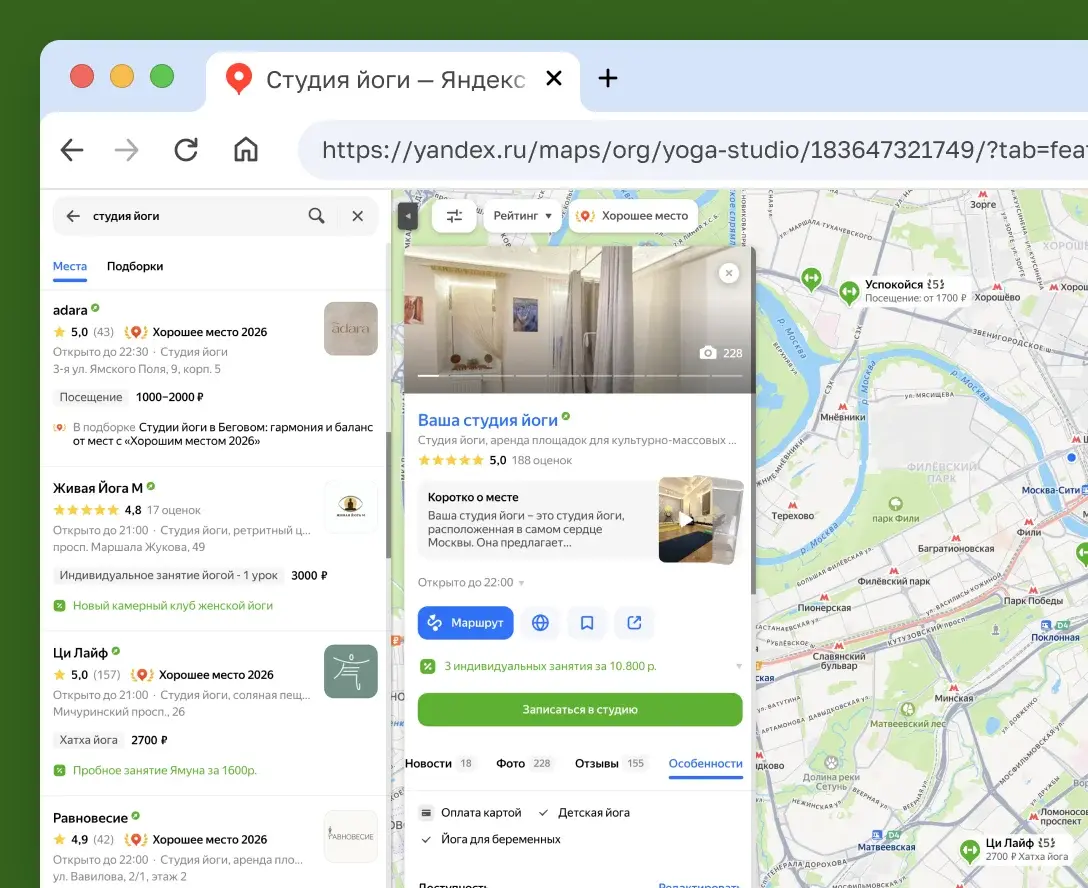1088x888 pixels.
Task: Click the Оплата картой feature
Action: (x=470, y=812)
